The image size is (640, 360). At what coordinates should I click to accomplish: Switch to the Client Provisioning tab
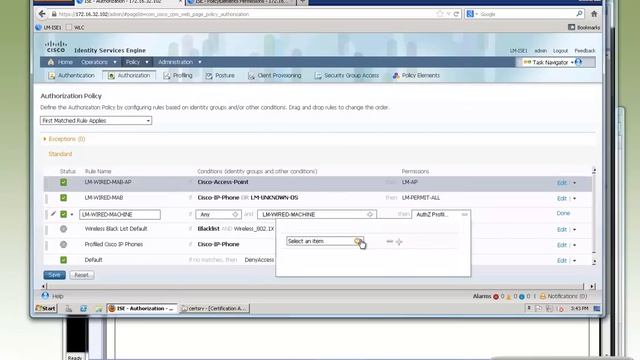(x=275, y=76)
